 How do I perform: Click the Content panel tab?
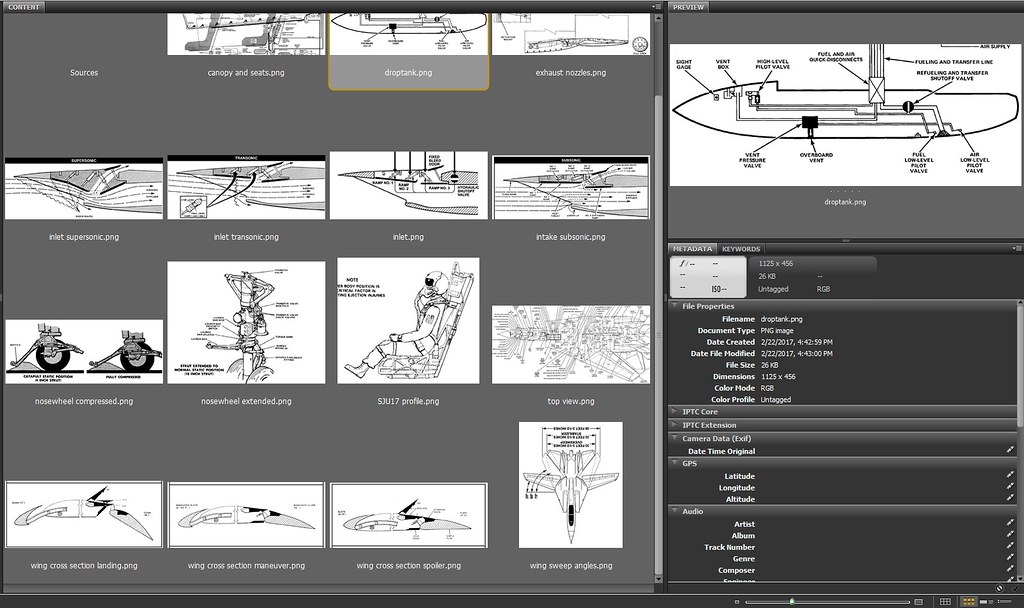click(24, 7)
